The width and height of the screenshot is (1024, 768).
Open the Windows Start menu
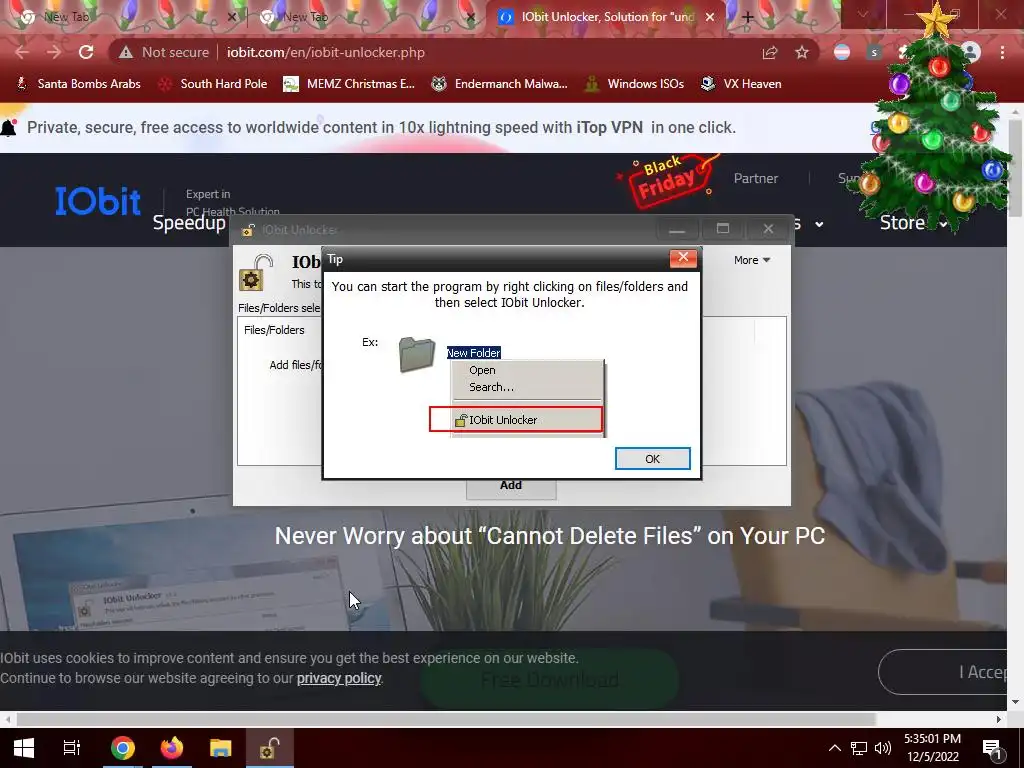pos(24,748)
